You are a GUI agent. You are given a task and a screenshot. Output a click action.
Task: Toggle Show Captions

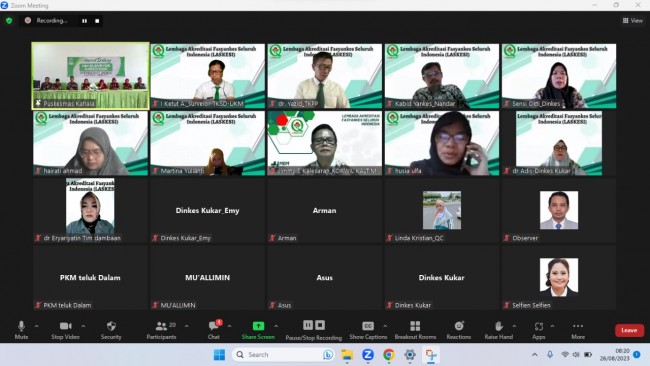(x=368, y=330)
